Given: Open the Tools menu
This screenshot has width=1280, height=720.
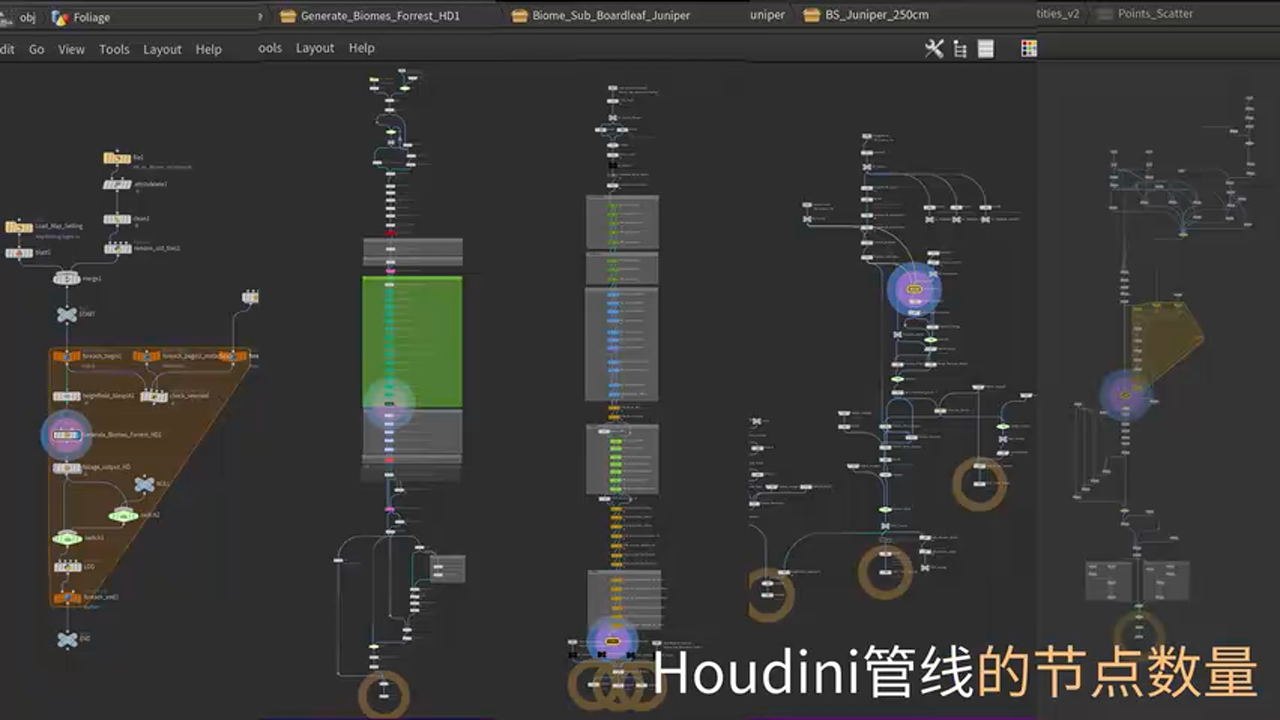Looking at the screenshot, I should [114, 48].
